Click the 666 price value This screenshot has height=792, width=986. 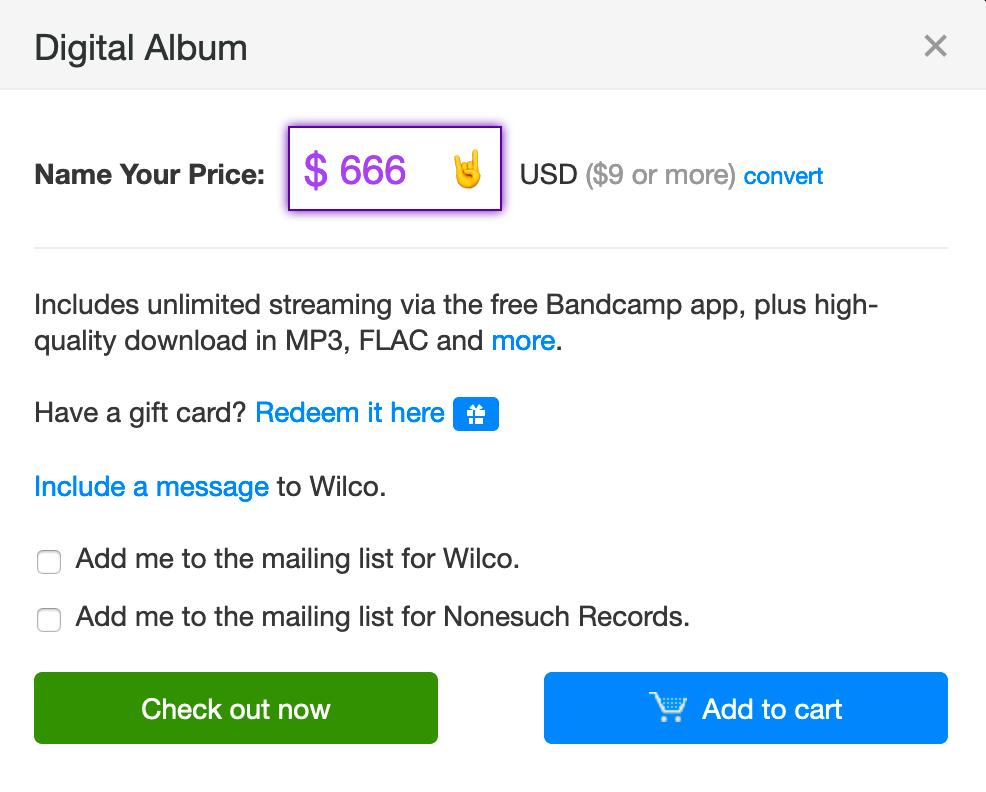pos(373,170)
